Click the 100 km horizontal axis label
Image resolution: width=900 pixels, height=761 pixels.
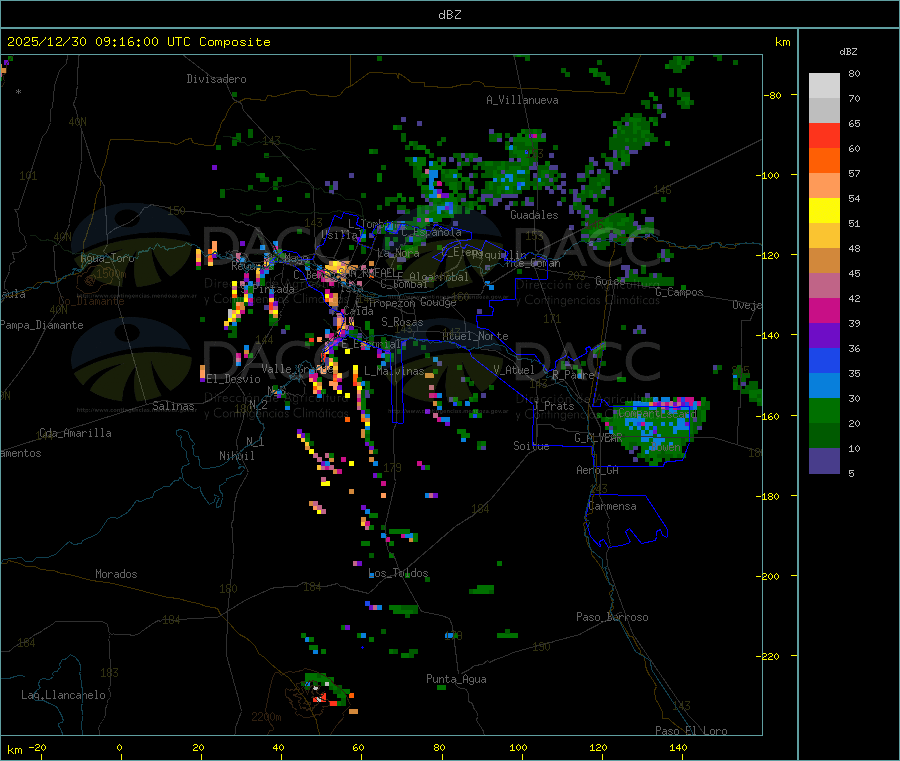pos(518,747)
